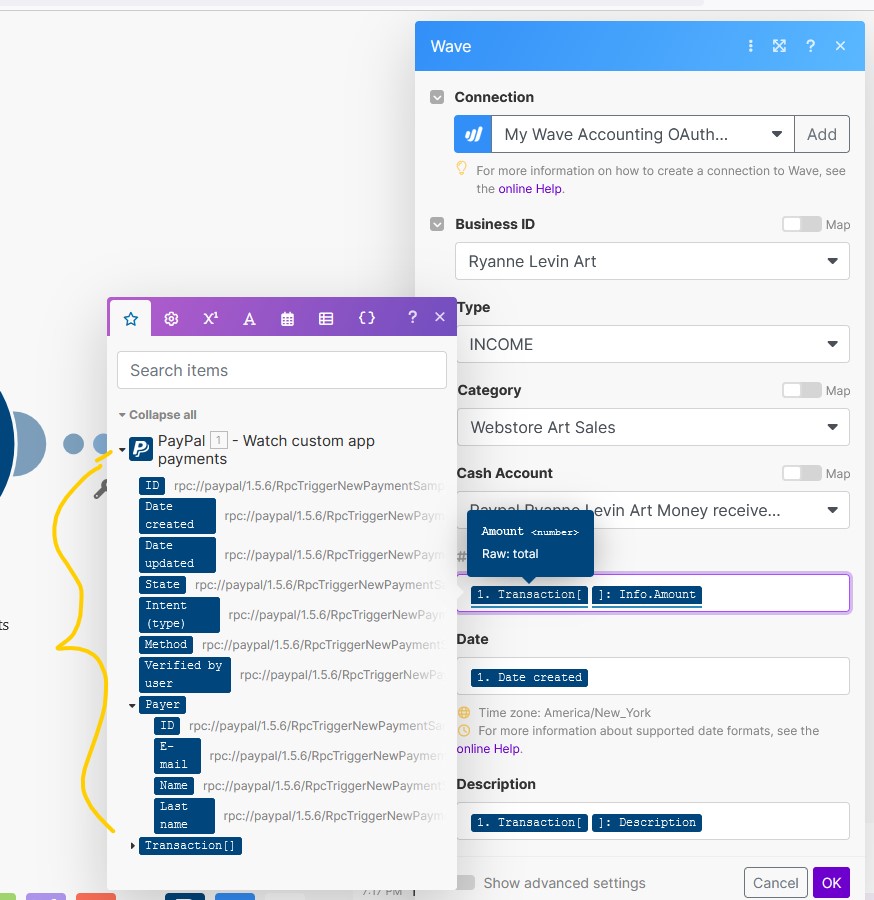The width and height of the screenshot is (874, 900).
Task: Select the top-level ID item pill
Action: click(152, 486)
